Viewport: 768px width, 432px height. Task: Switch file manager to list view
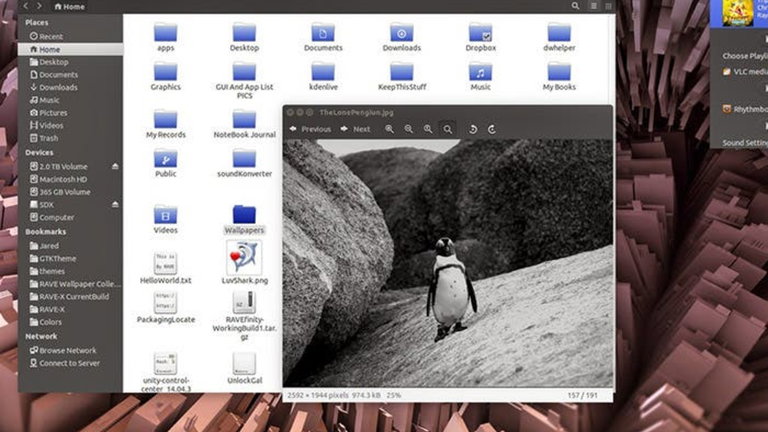click(x=594, y=6)
